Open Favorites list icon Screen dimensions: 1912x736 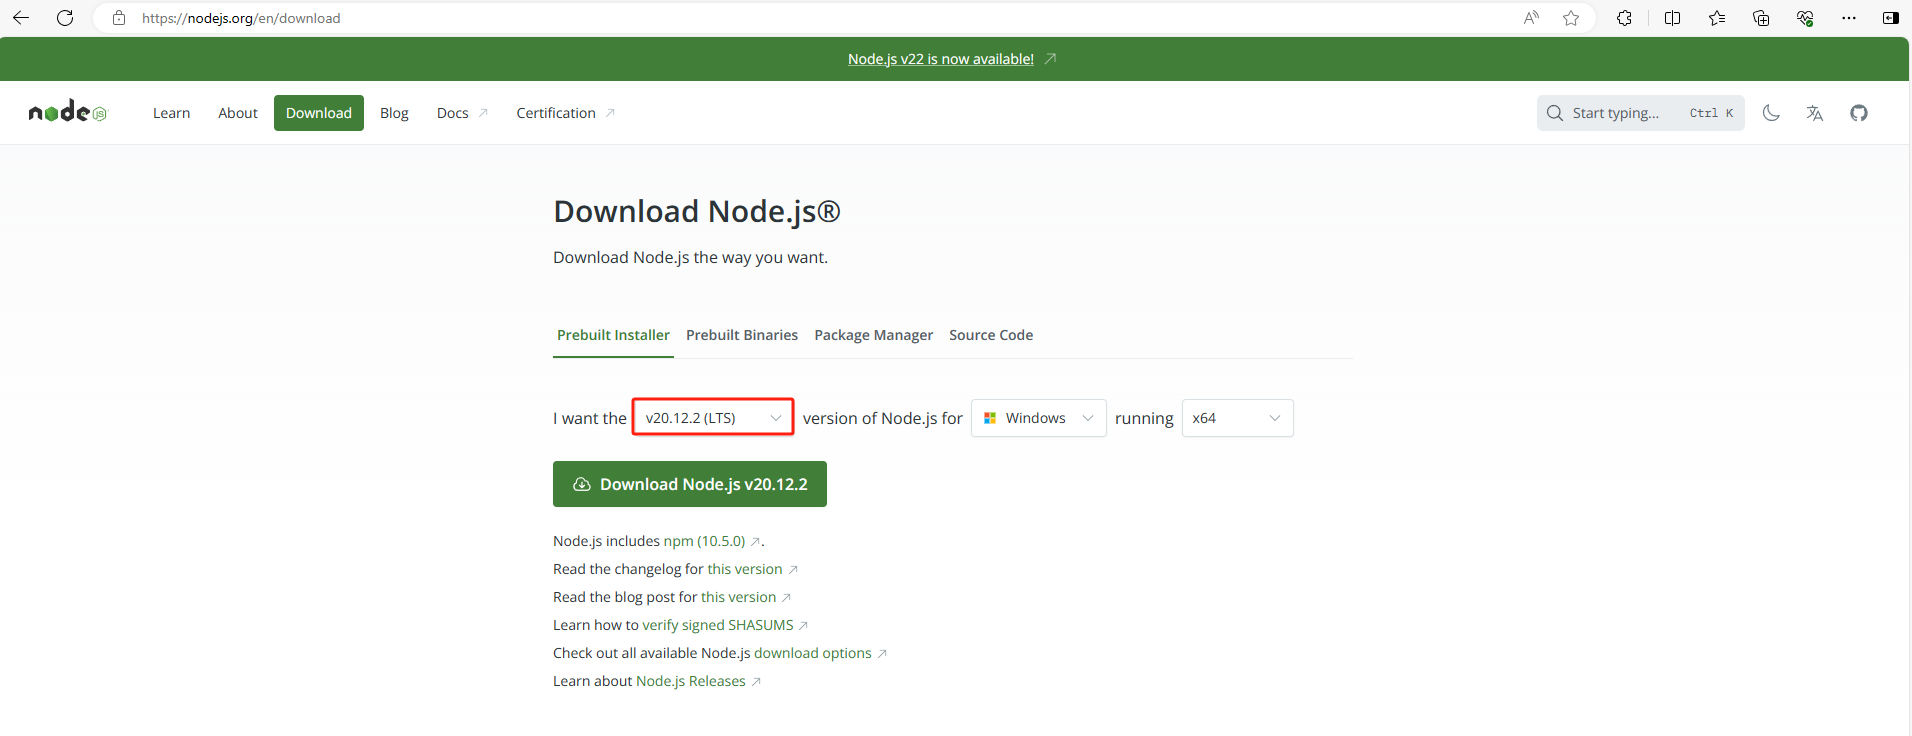(x=1717, y=18)
